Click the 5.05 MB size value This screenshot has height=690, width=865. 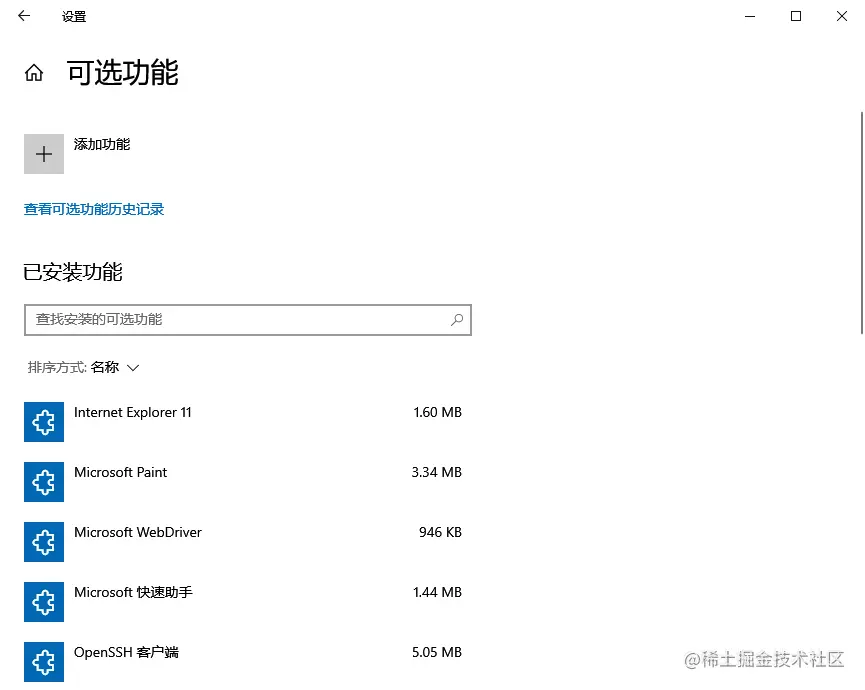tap(437, 652)
